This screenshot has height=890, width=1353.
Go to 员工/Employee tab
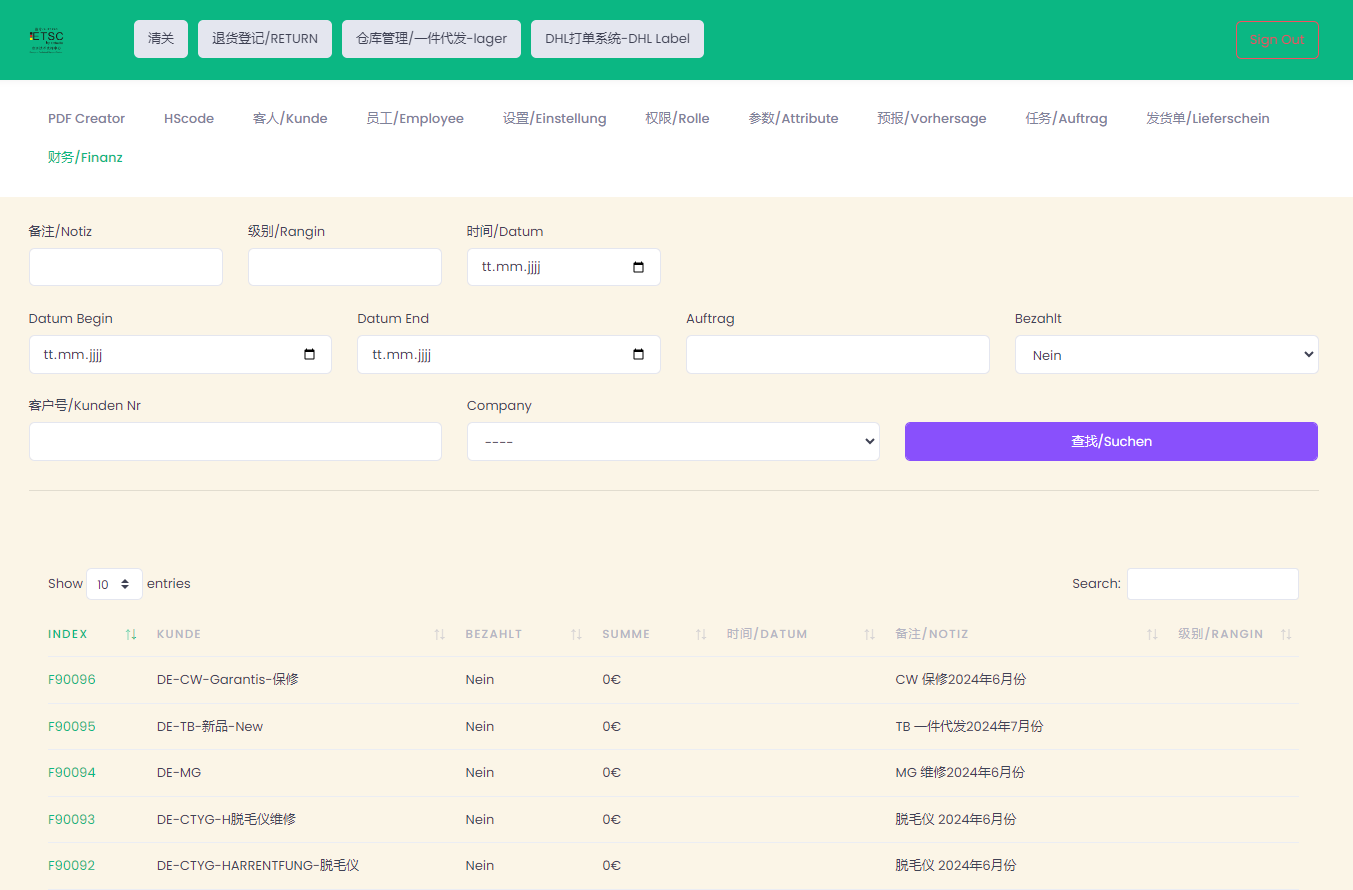tap(415, 118)
